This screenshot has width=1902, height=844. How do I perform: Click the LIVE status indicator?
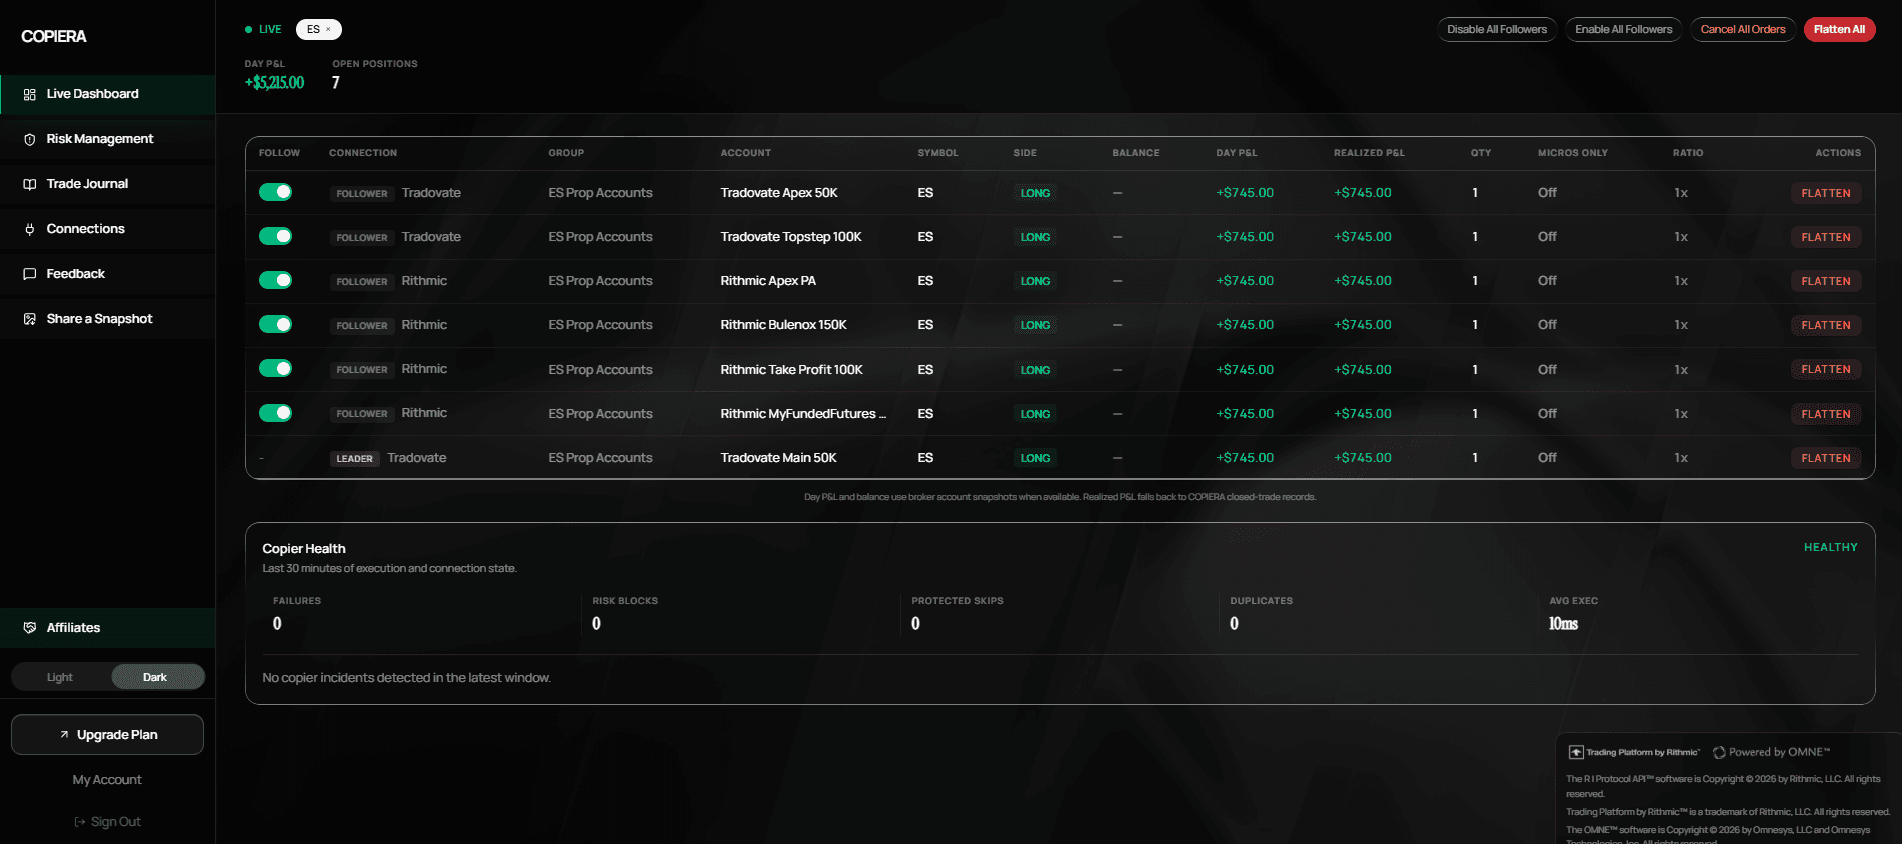264,30
